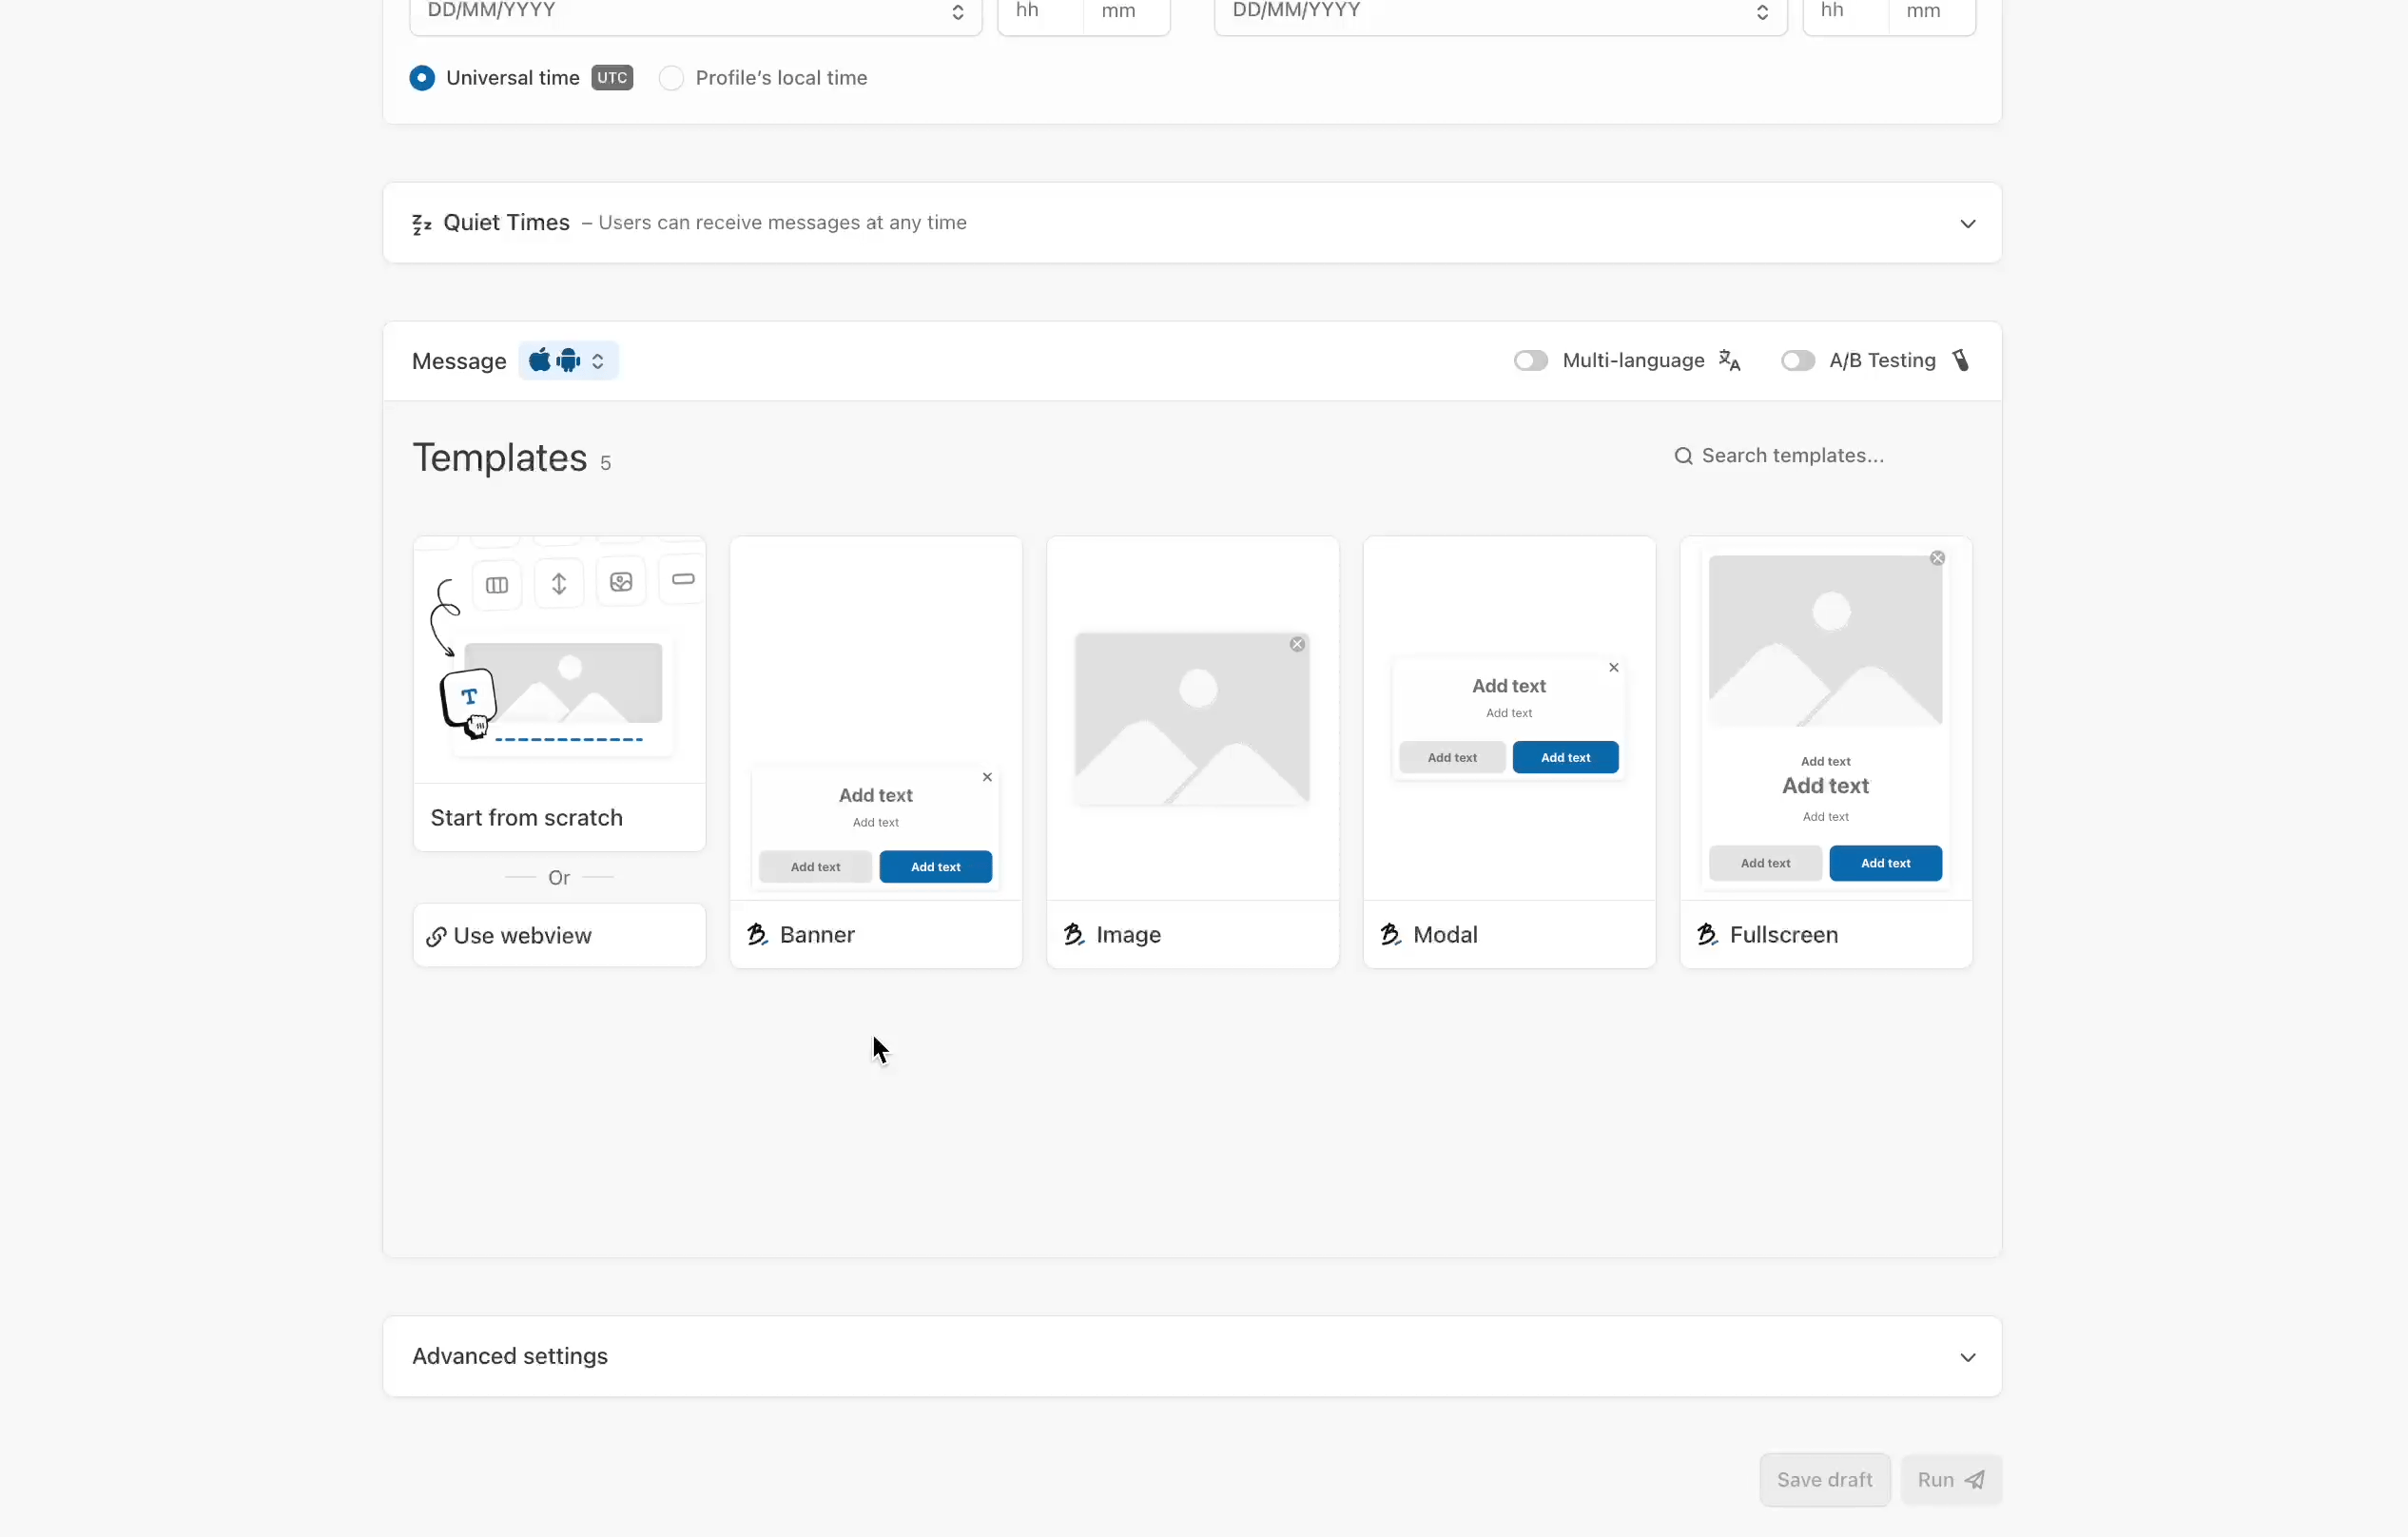Close the Fullscreen template preview image

pos(1937,558)
